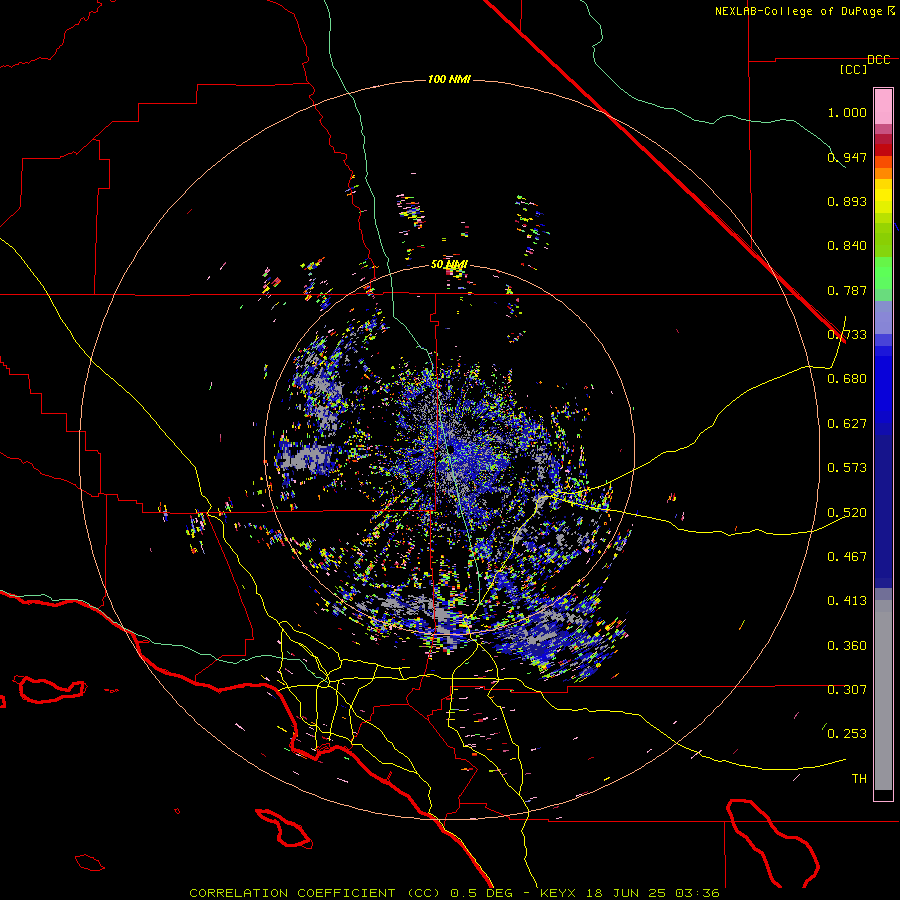Click the 0.947 scale value
Image resolution: width=900 pixels, height=900 pixels.
[x=847, y=157]
